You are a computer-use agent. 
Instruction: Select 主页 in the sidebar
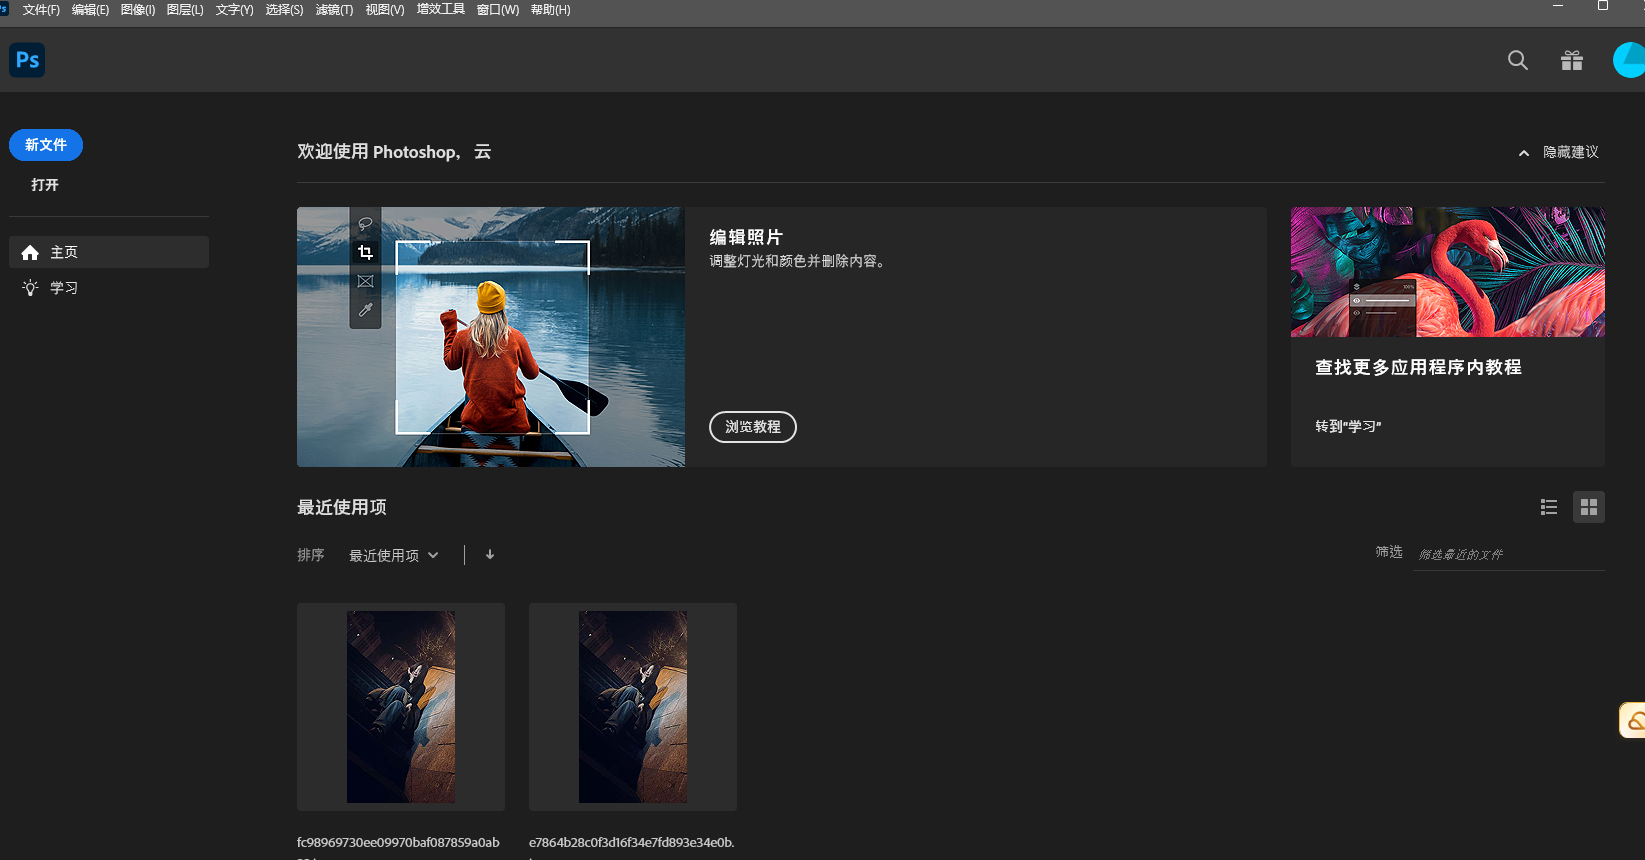click(109, 252)
